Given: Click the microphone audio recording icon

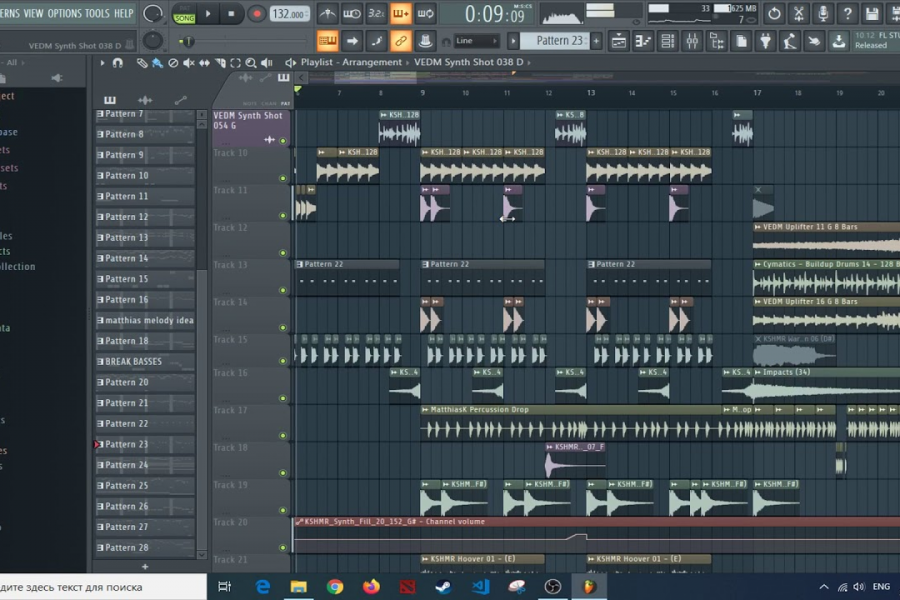Looking at the screenshot, I should click(823, 14).
